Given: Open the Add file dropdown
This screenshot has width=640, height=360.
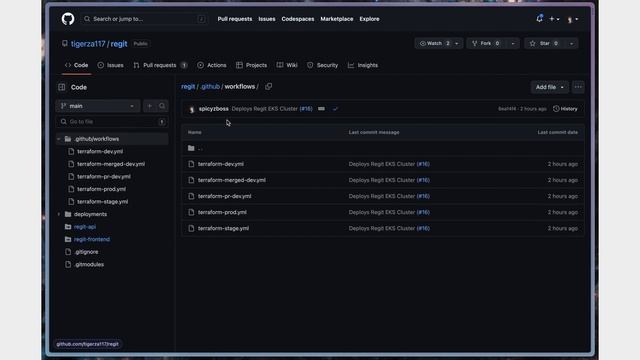Looking at the screenshot, I should point(549,87).
